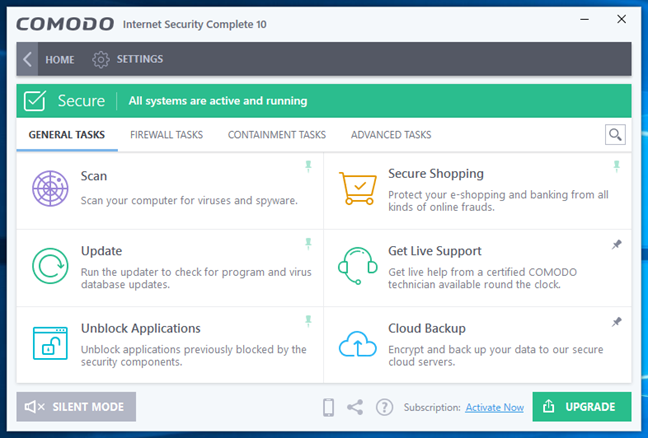Click the Settings gear icon

pos(101,60)
